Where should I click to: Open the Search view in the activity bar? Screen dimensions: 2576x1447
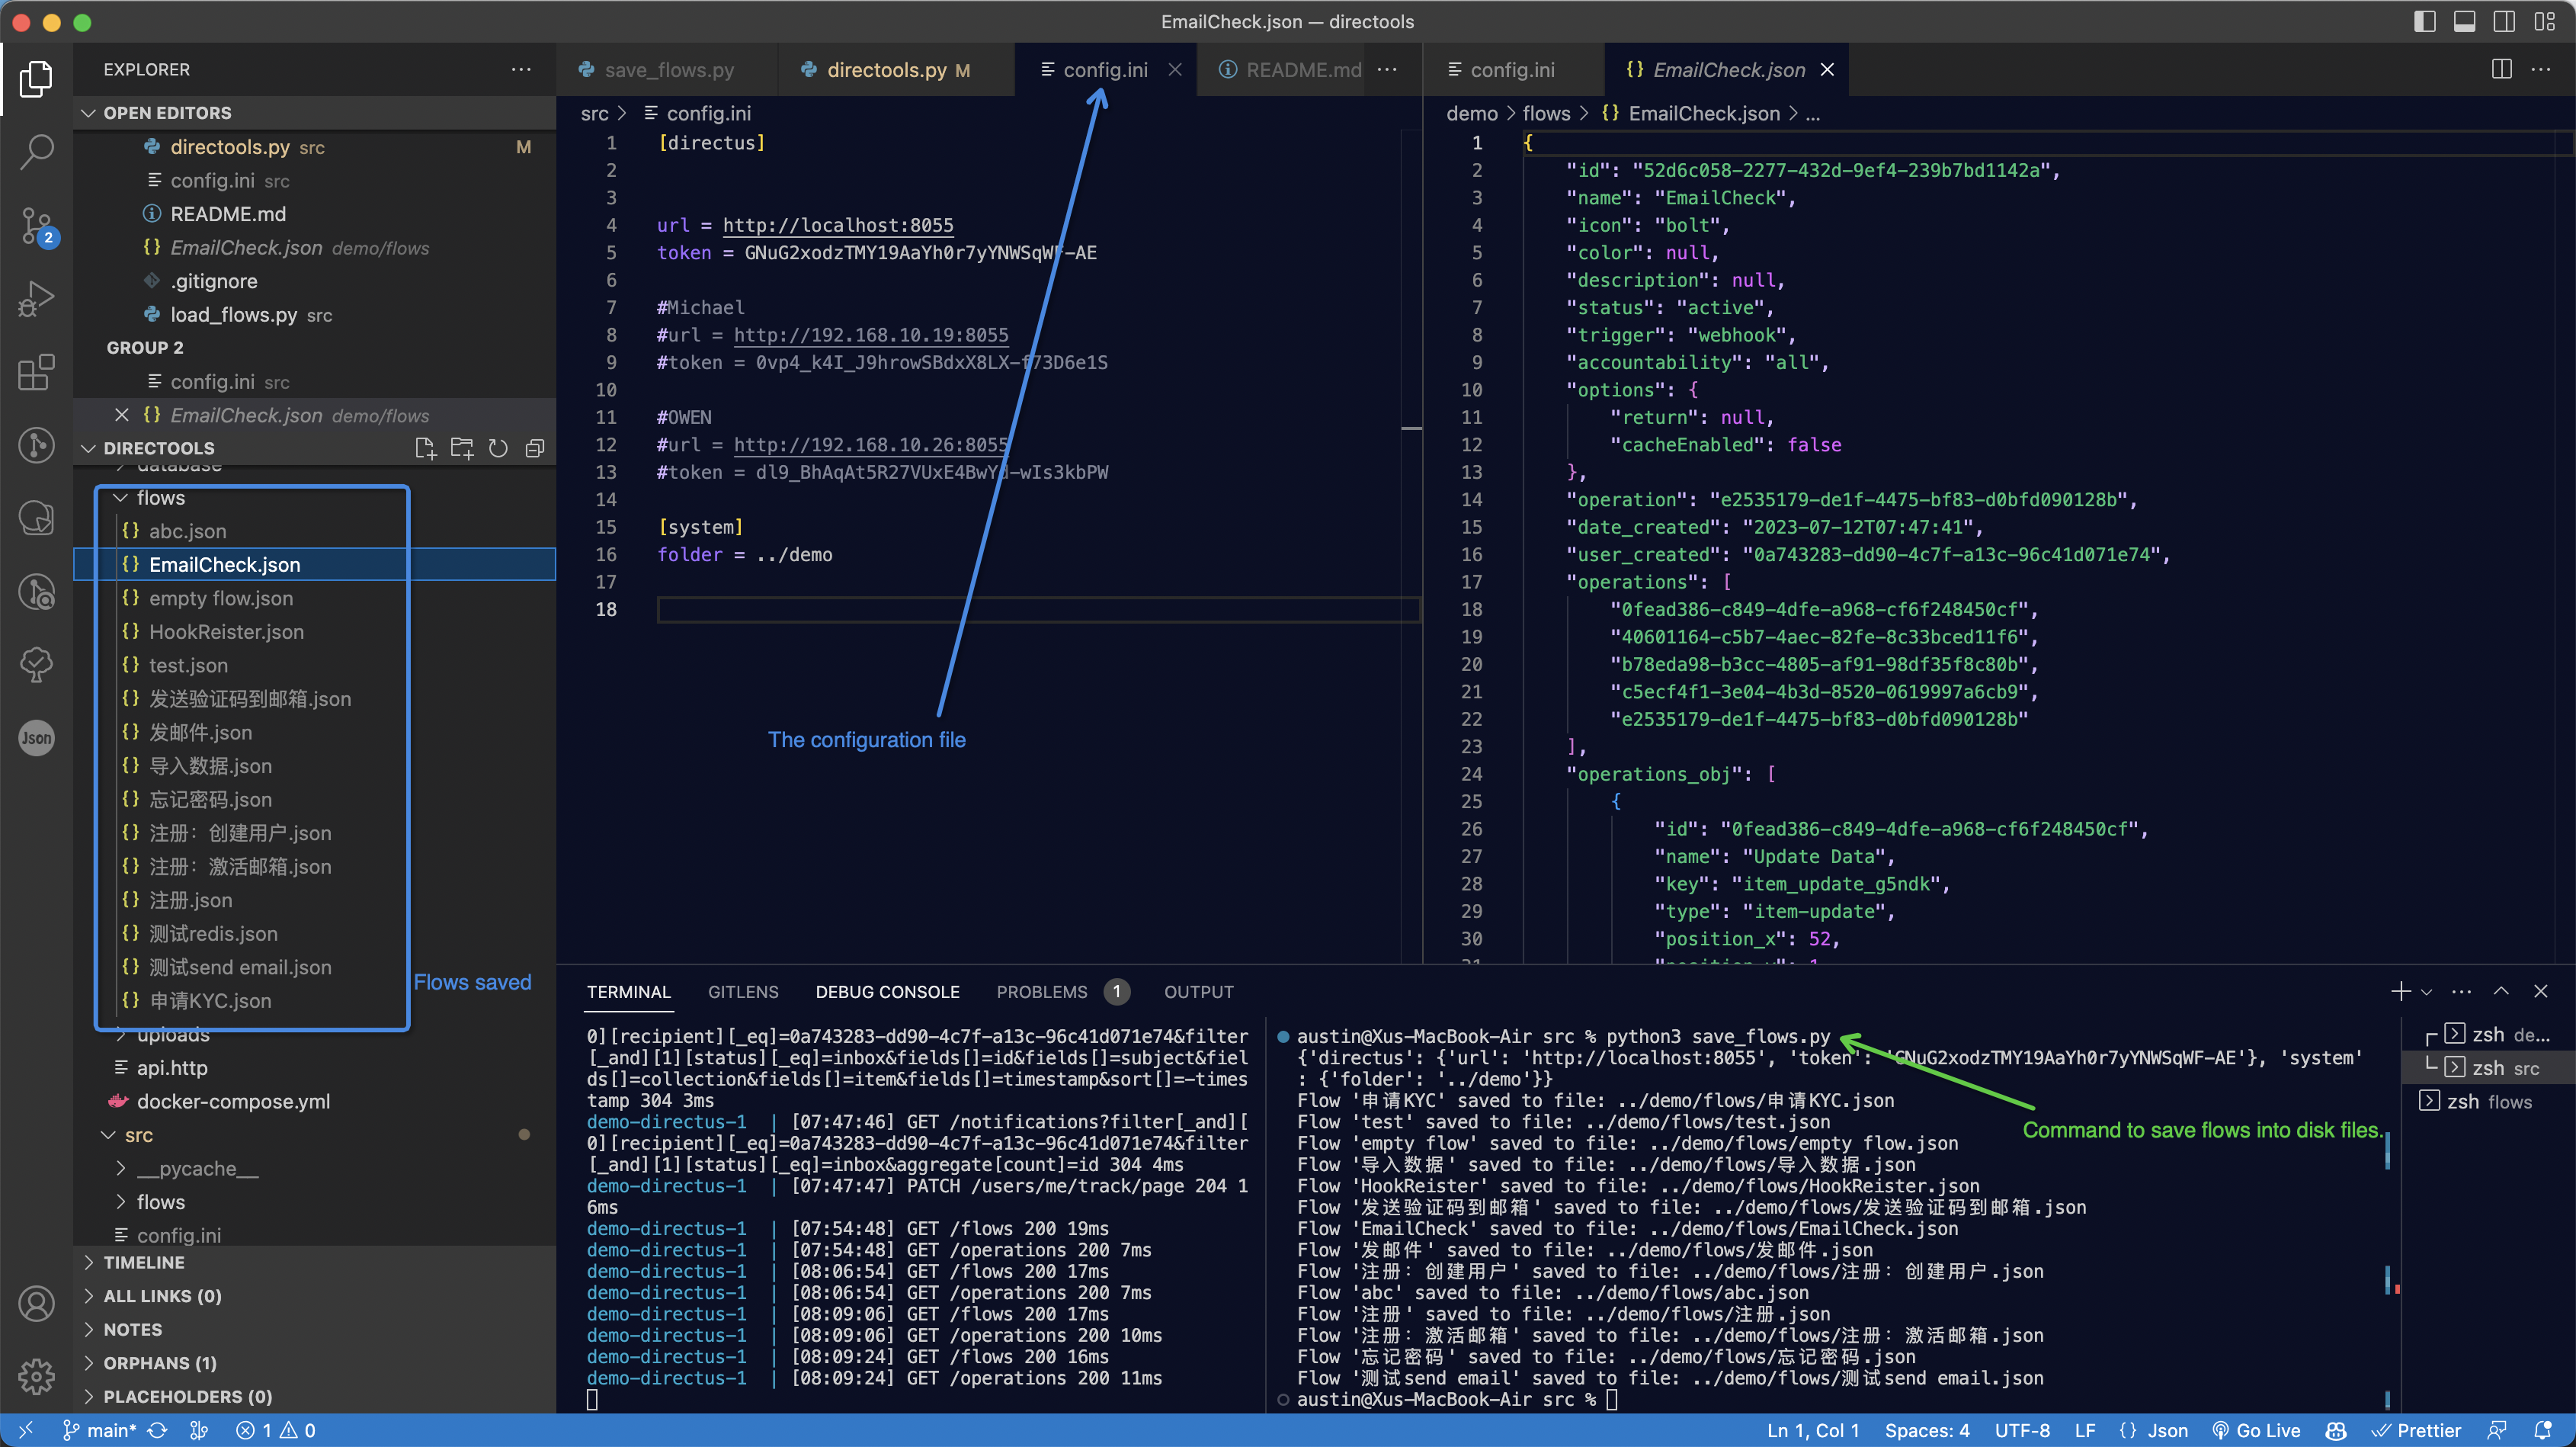(37, 150)
